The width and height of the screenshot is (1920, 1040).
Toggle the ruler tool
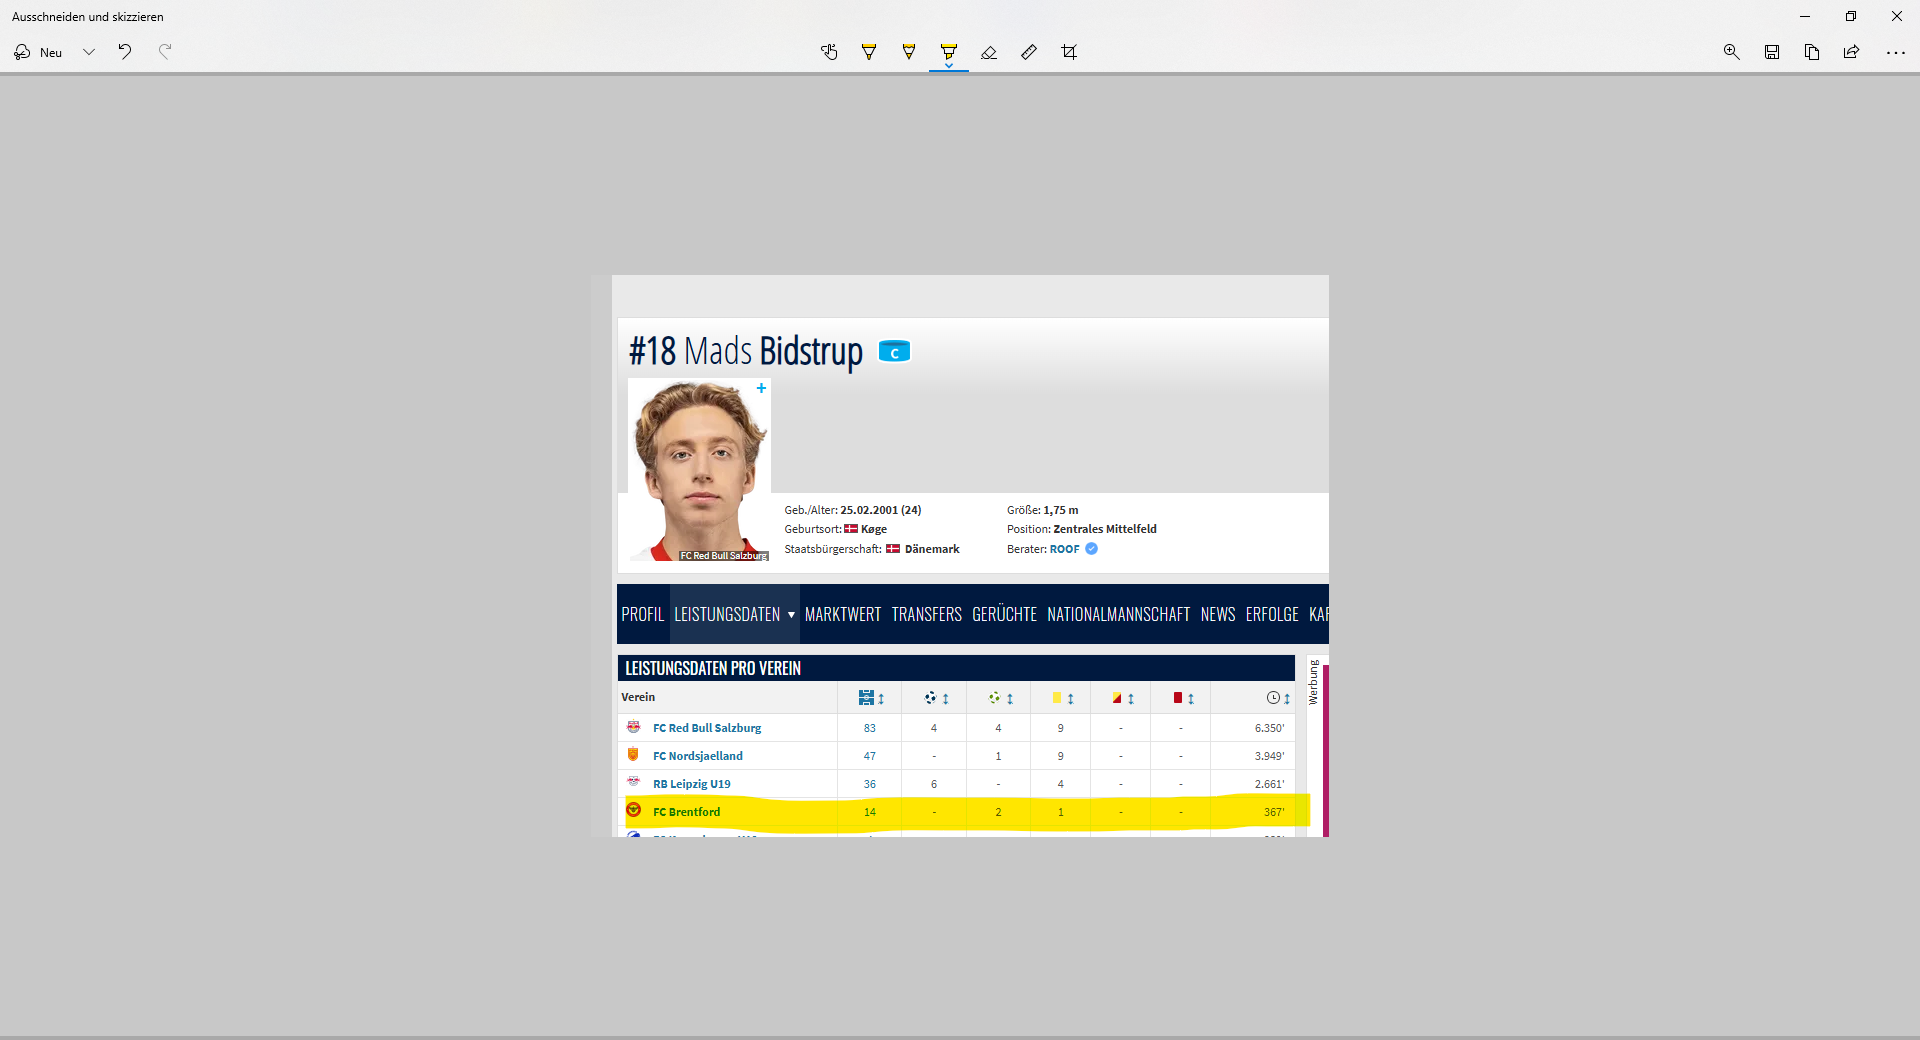[x=1029, y=52]
